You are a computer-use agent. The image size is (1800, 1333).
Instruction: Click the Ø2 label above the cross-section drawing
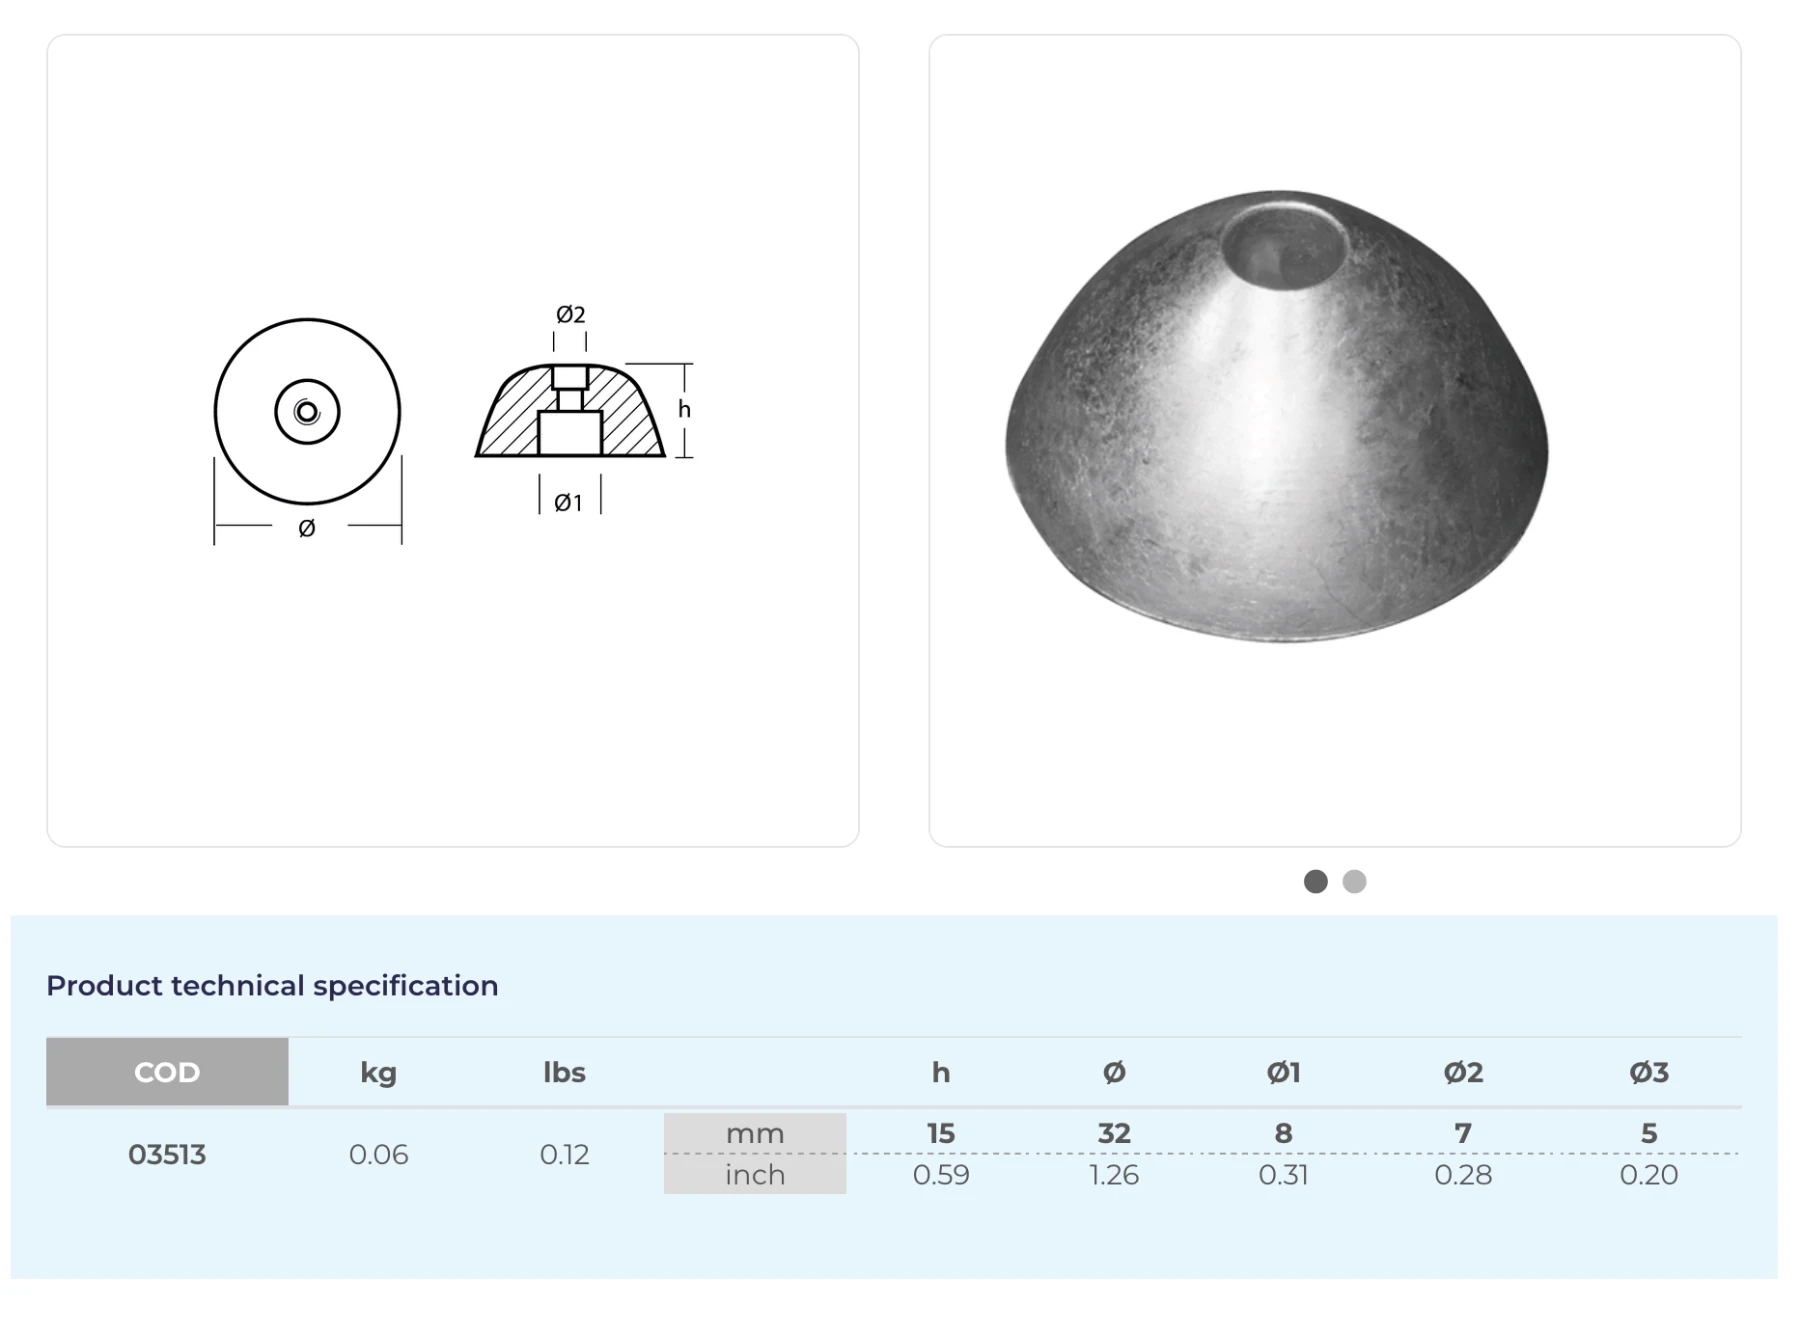coord(570,315)
